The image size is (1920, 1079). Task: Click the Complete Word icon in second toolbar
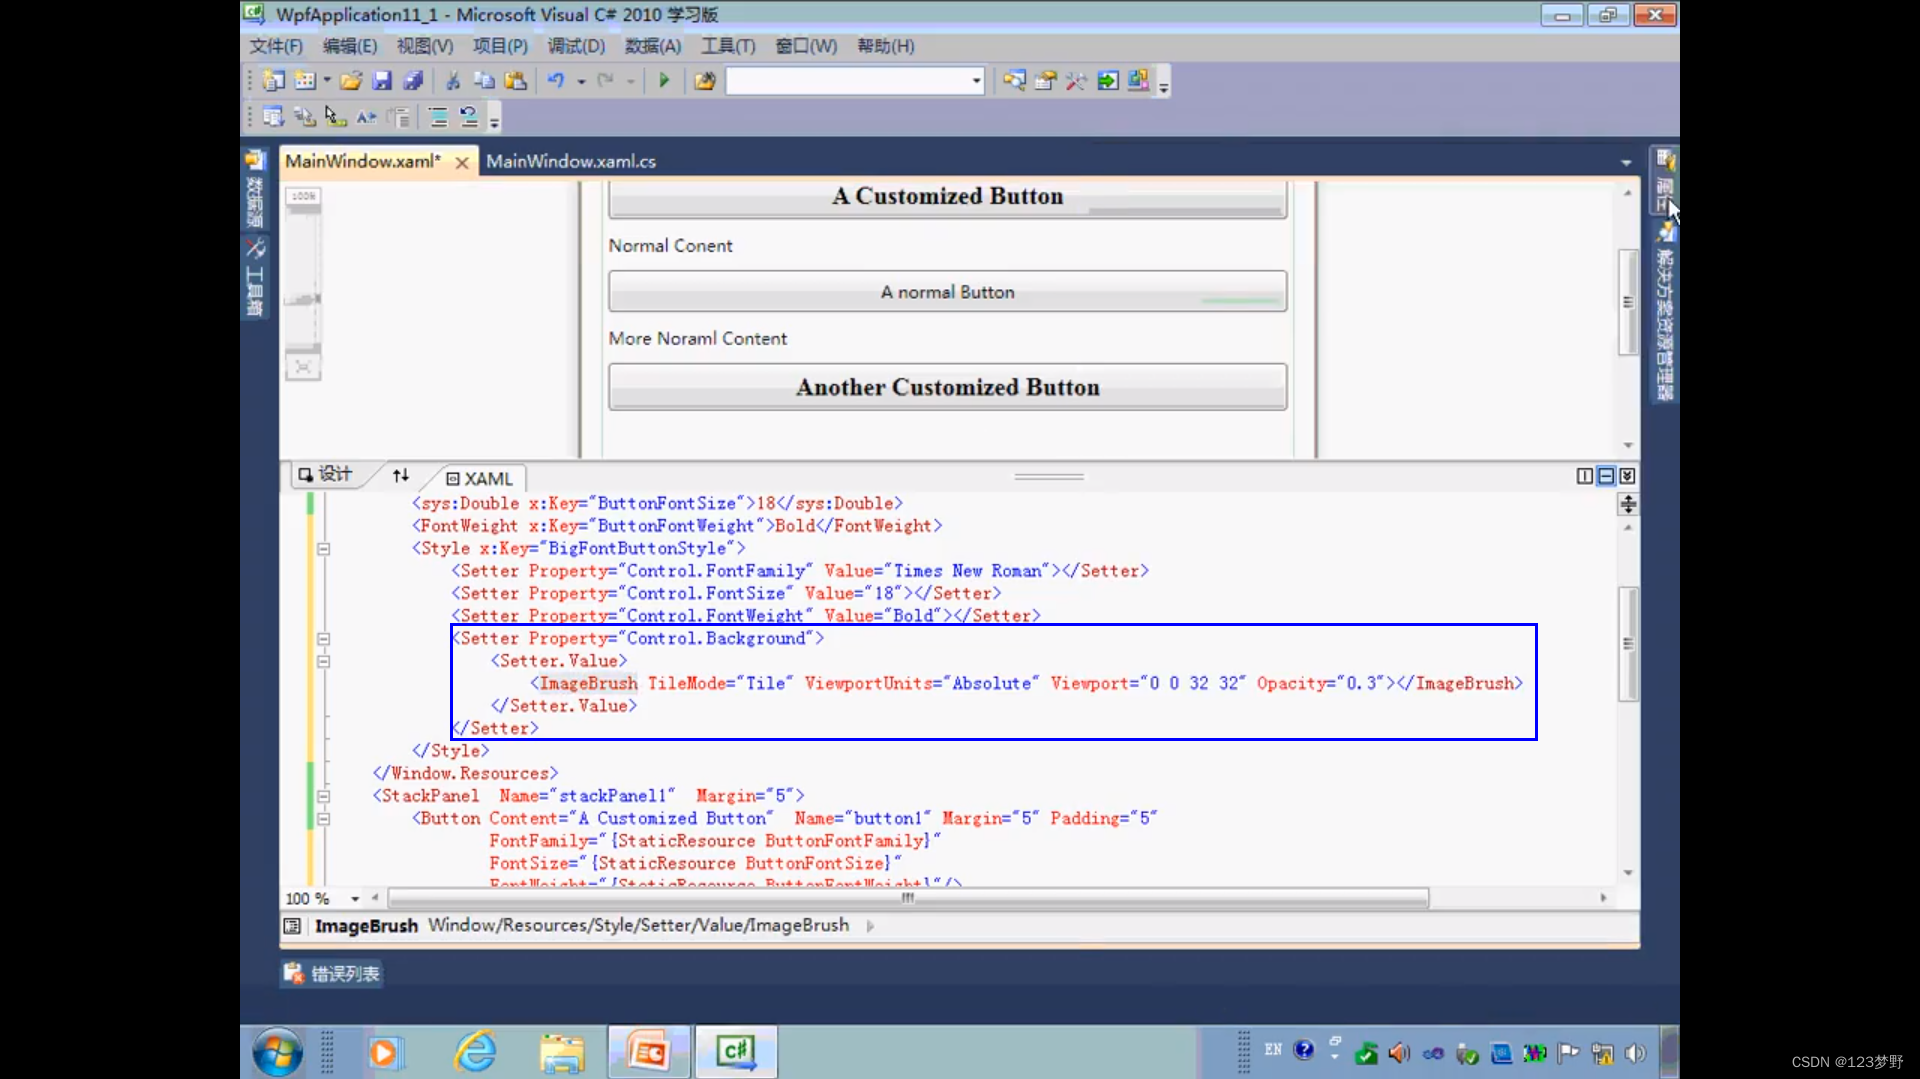pos(366,117)
